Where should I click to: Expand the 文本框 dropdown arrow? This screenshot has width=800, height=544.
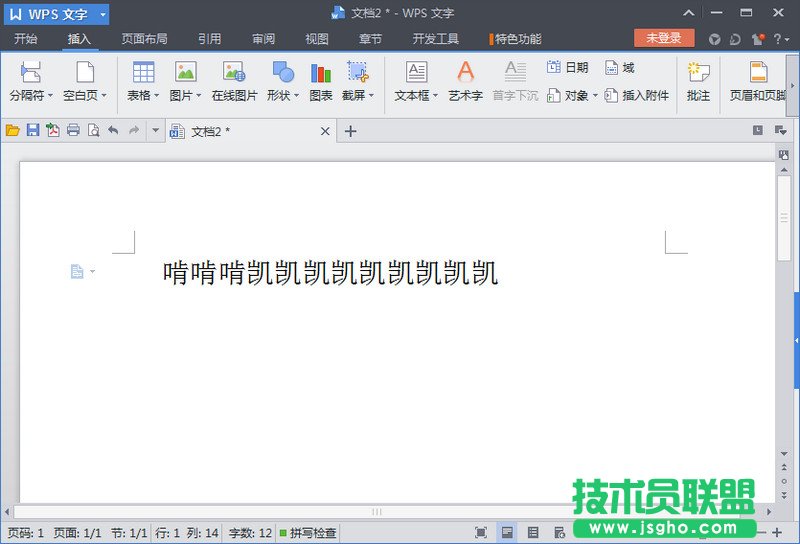tap(435, 95)
